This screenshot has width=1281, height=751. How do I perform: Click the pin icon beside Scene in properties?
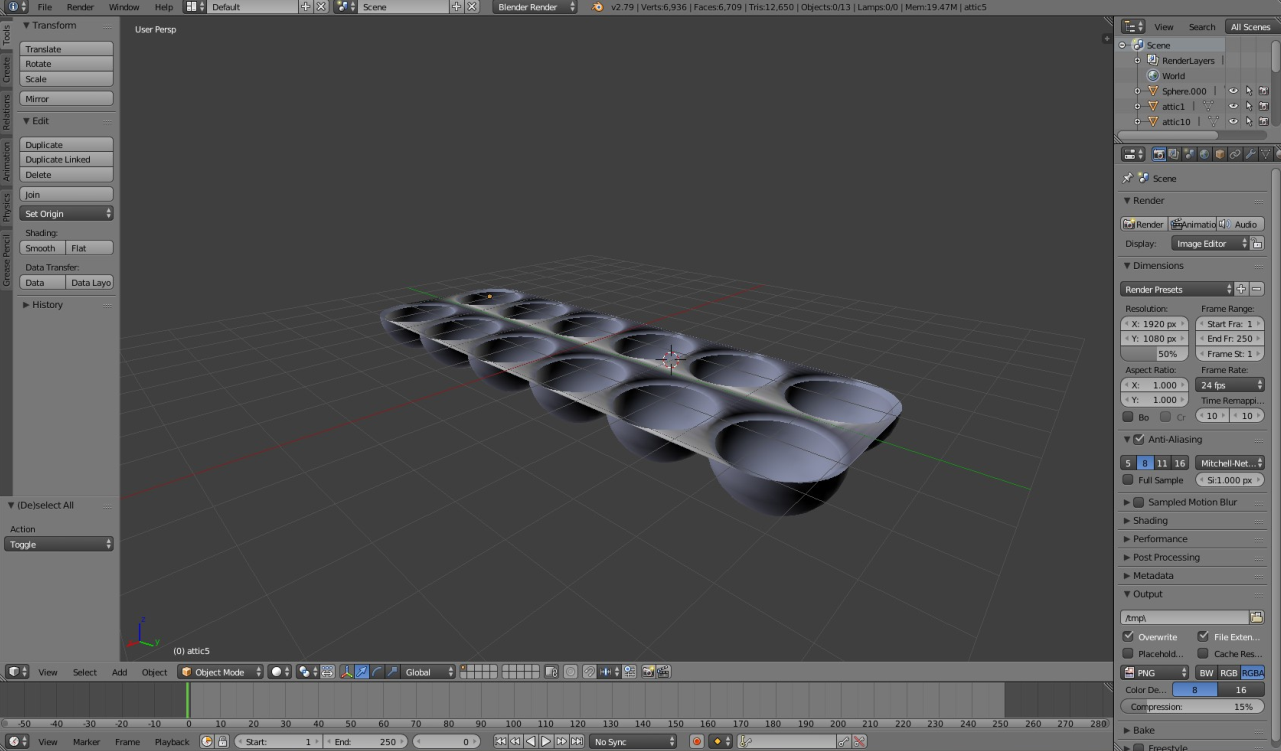pos(1128,178)
